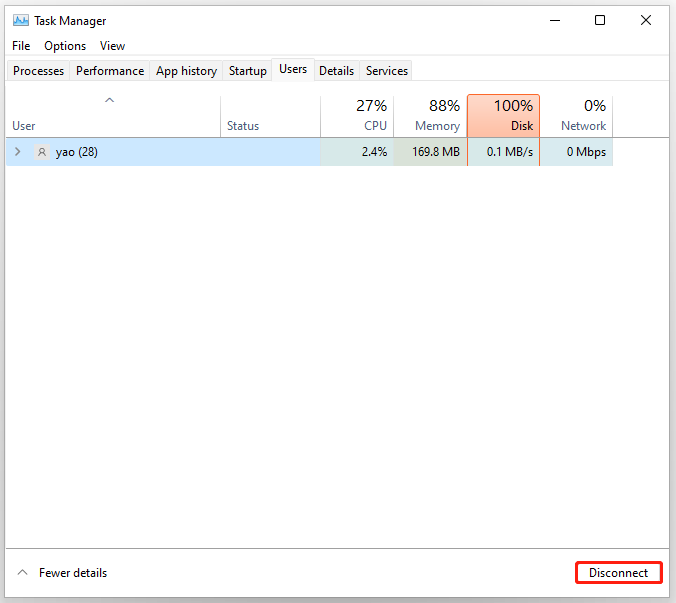The height and width of the screenshot is (603, 676).
Task: Sort by the 88% Memory column header
Action: coord(430,116)
